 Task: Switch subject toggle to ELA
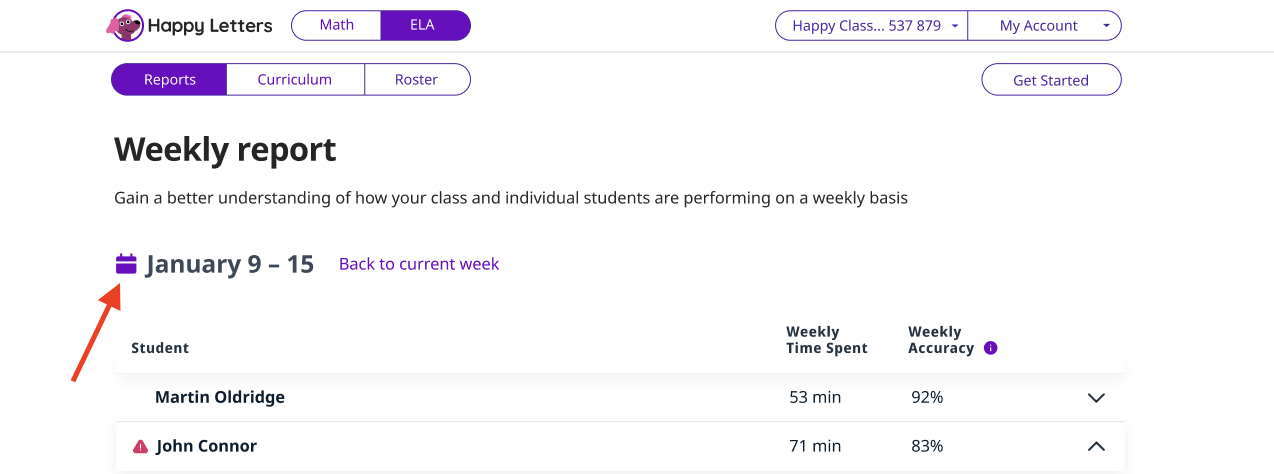click(423, 25)
